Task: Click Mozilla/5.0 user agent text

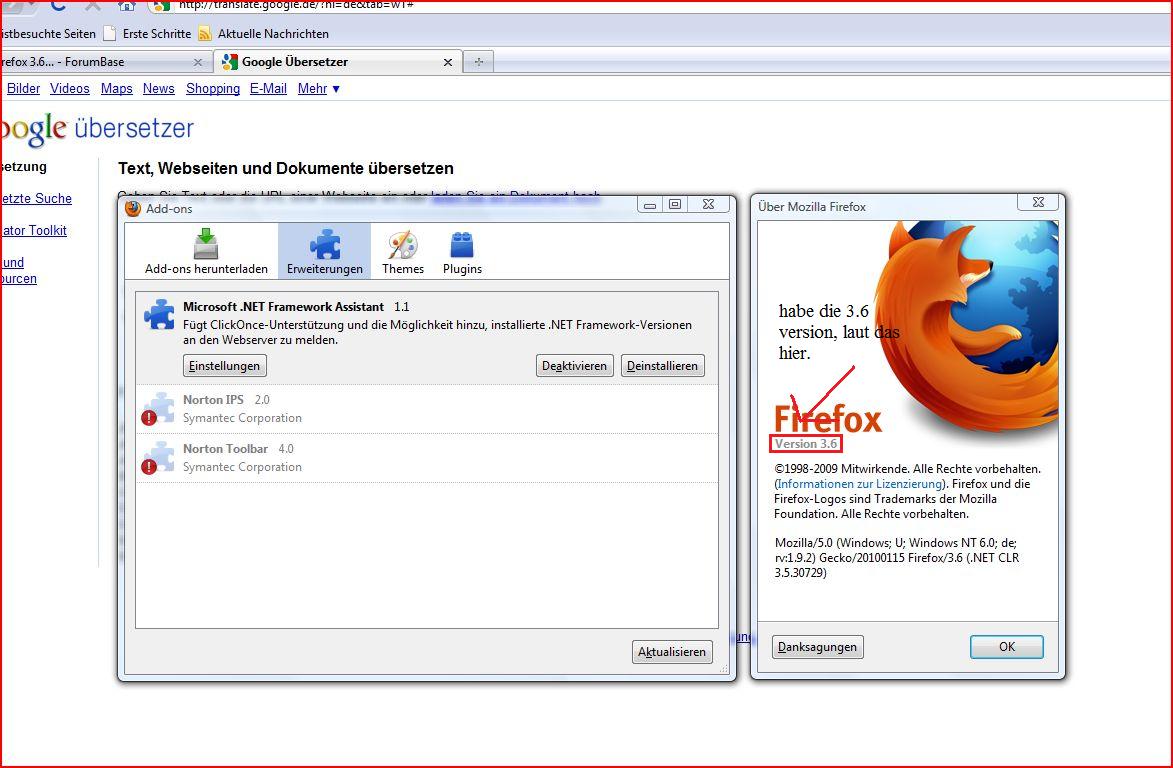Action: (897, 558)
